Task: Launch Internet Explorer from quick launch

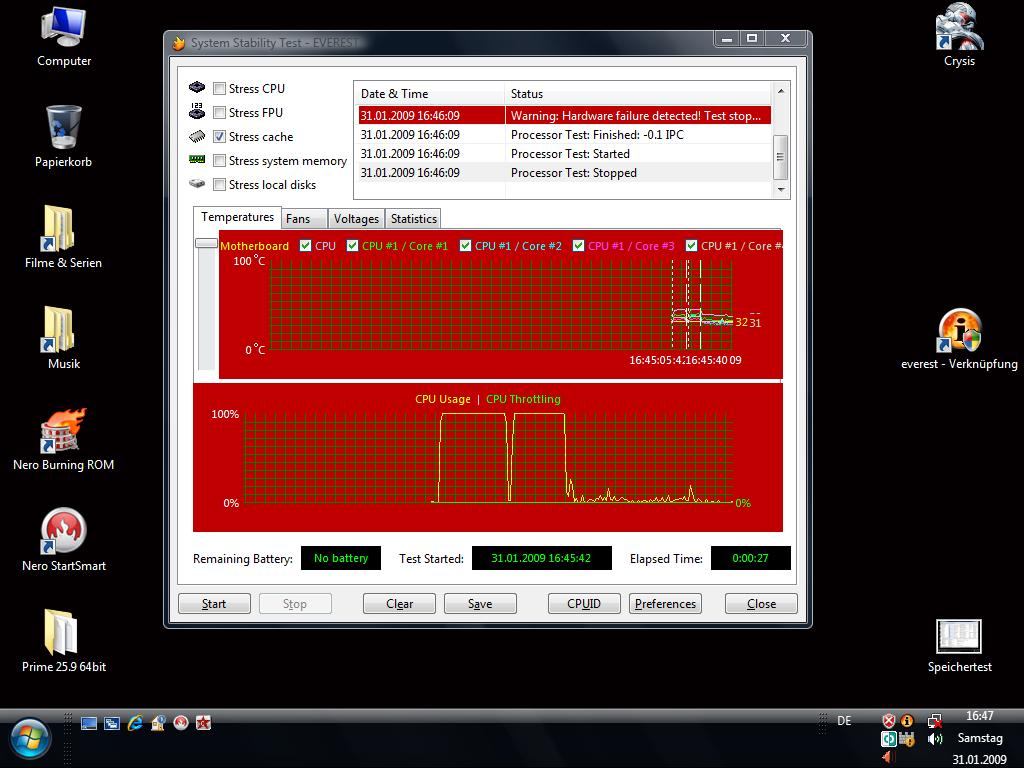Action: point(135,723)
